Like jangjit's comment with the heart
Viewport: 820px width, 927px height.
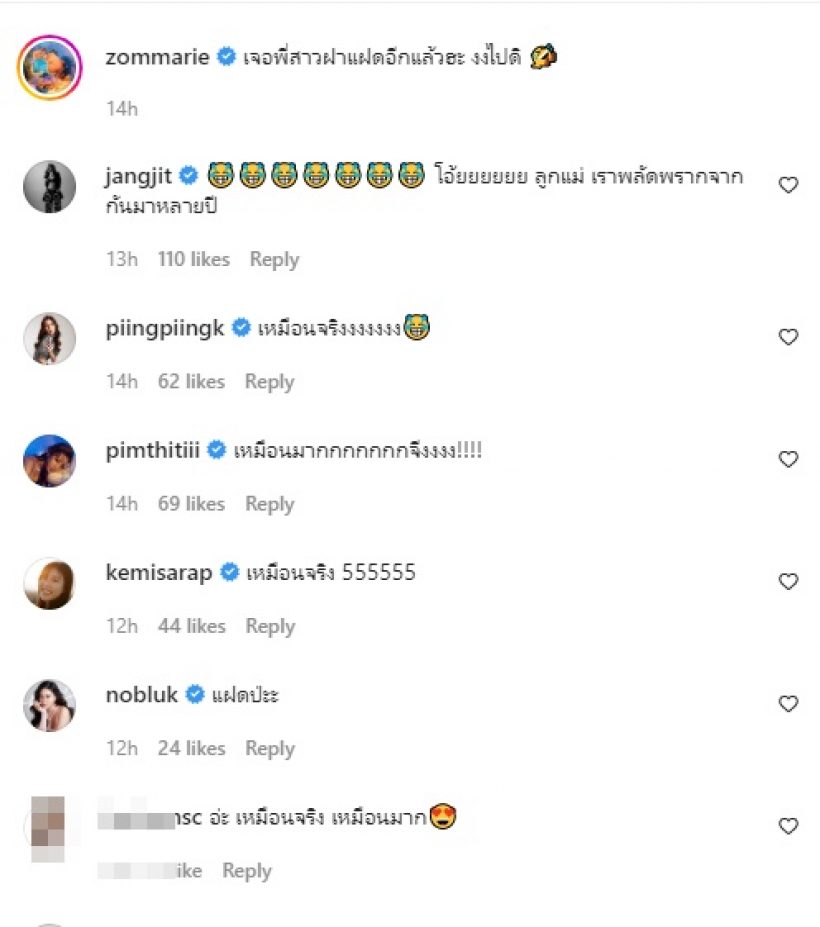[788, 185]
